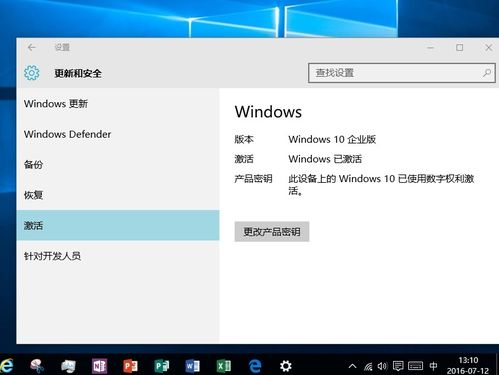The height and width of the screenshot is (375, 499).
Task: Click the Windows 10 企业版 edition text
Action: [x=332, y=139]
